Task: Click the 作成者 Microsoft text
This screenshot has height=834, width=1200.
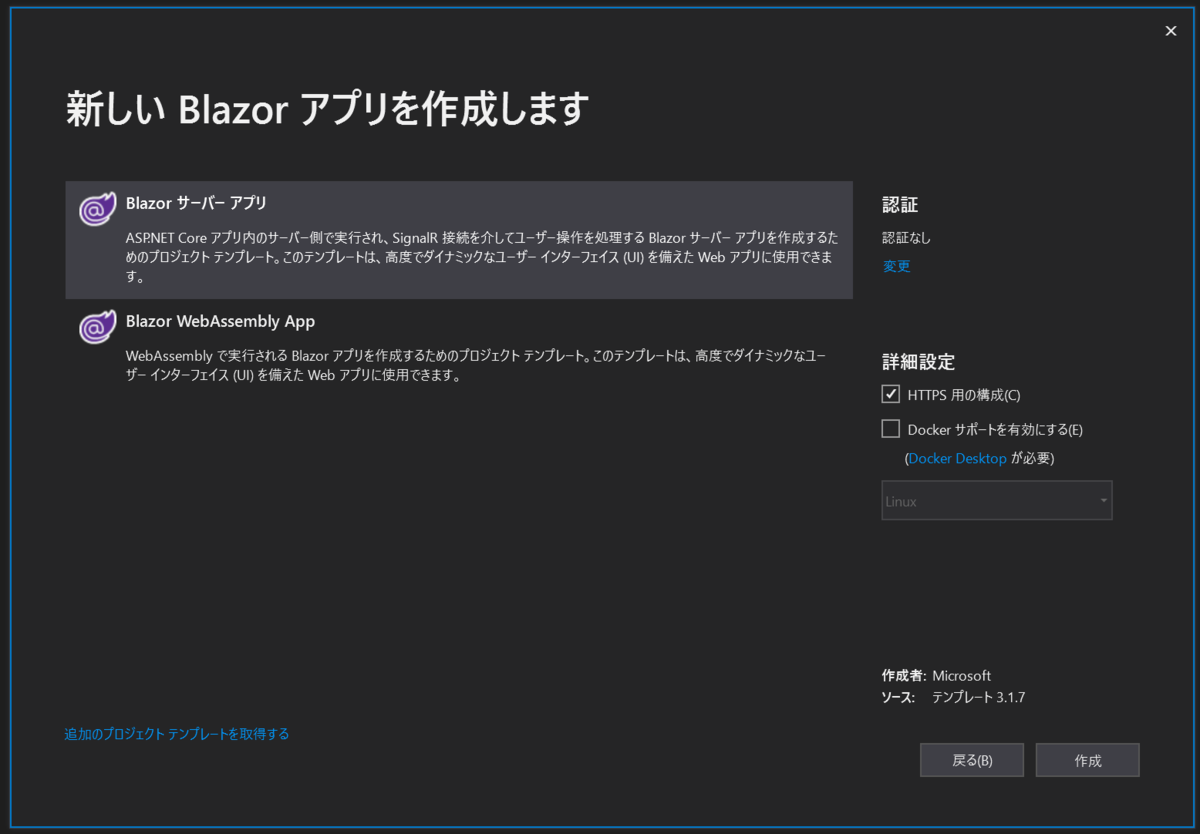Action: (936, 675)
